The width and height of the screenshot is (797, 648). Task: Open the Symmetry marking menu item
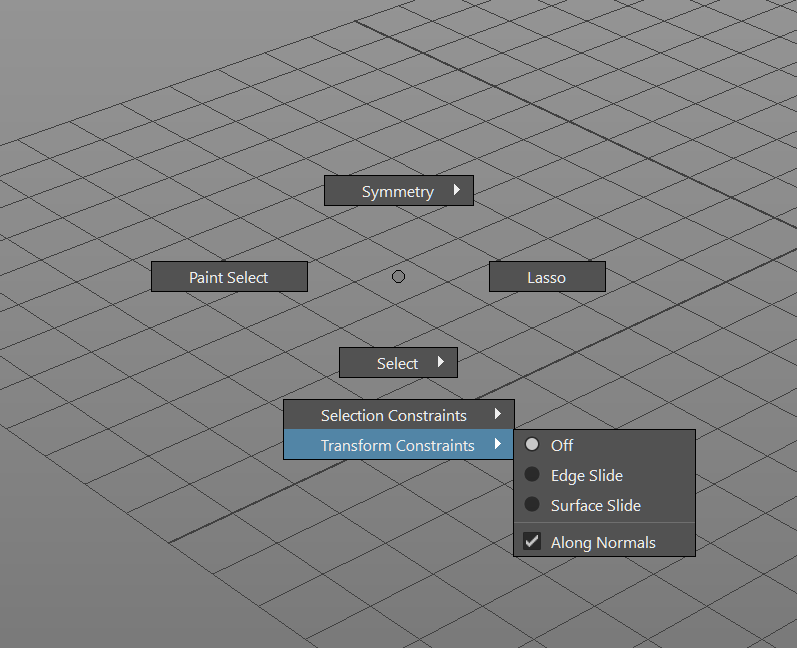point(398,191)
